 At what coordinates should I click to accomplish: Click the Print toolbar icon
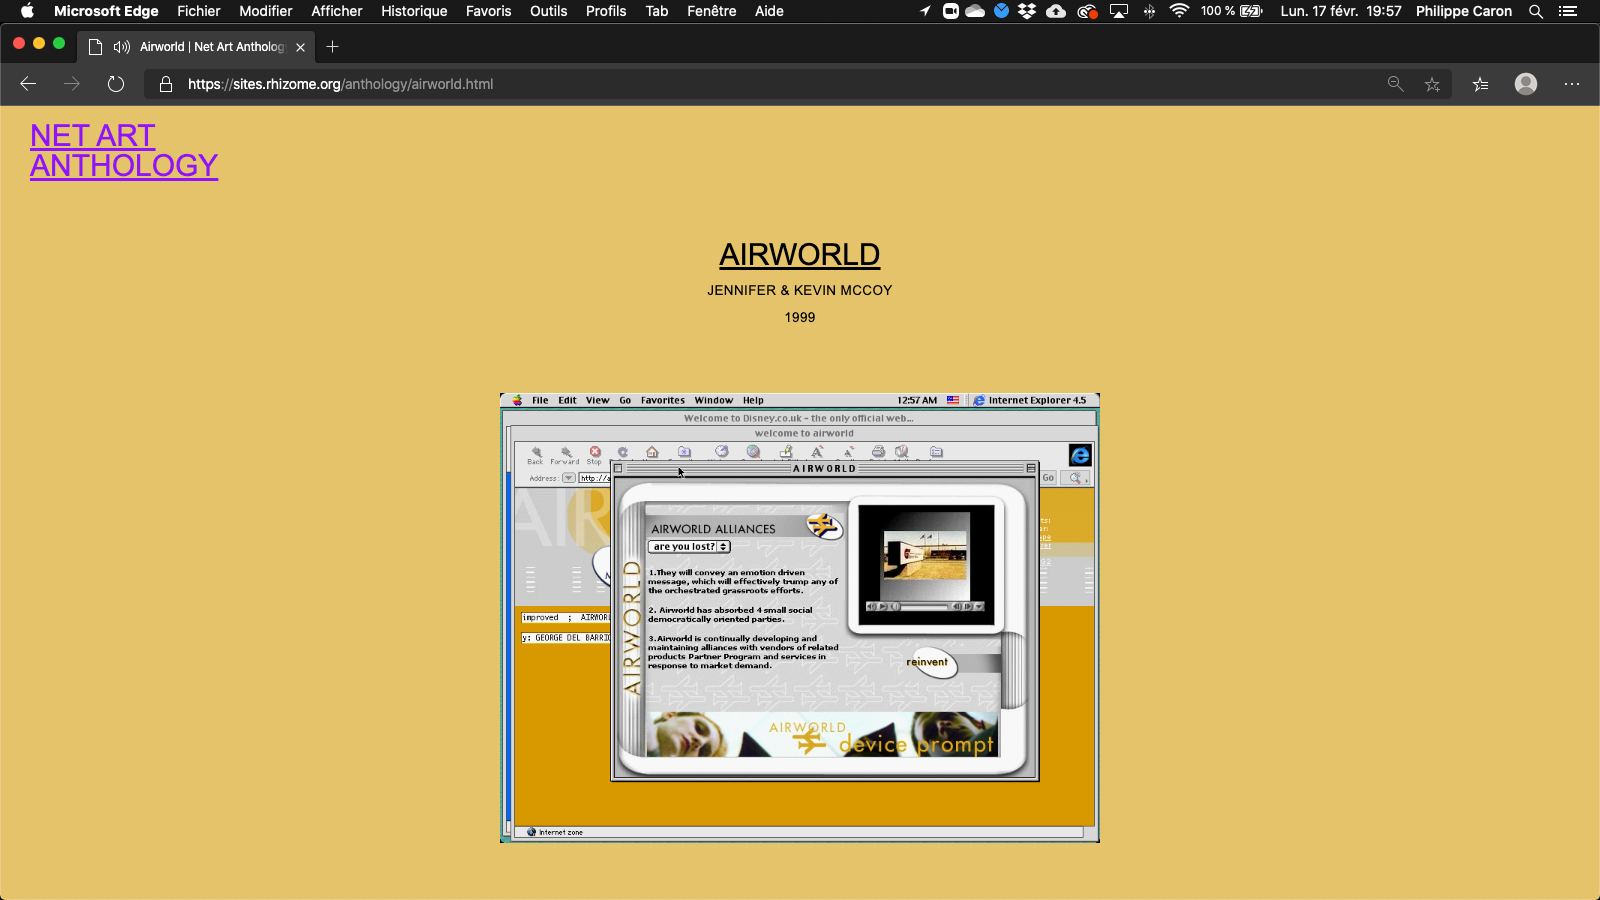[x=877, y=452]
